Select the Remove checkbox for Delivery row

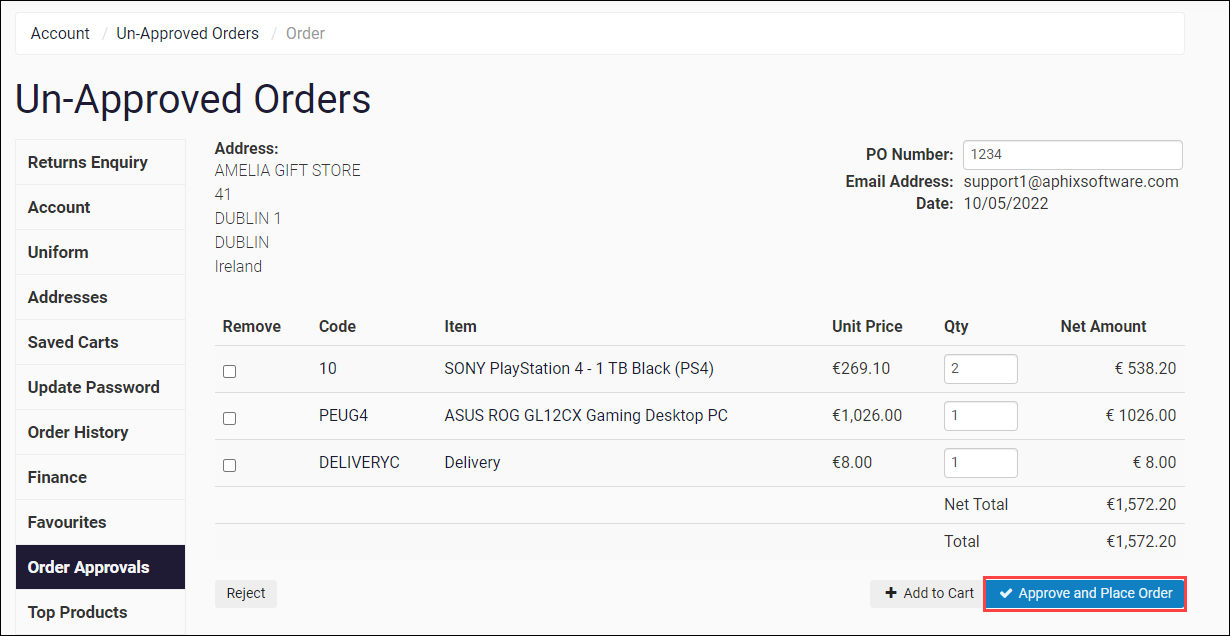coord(230,465)
